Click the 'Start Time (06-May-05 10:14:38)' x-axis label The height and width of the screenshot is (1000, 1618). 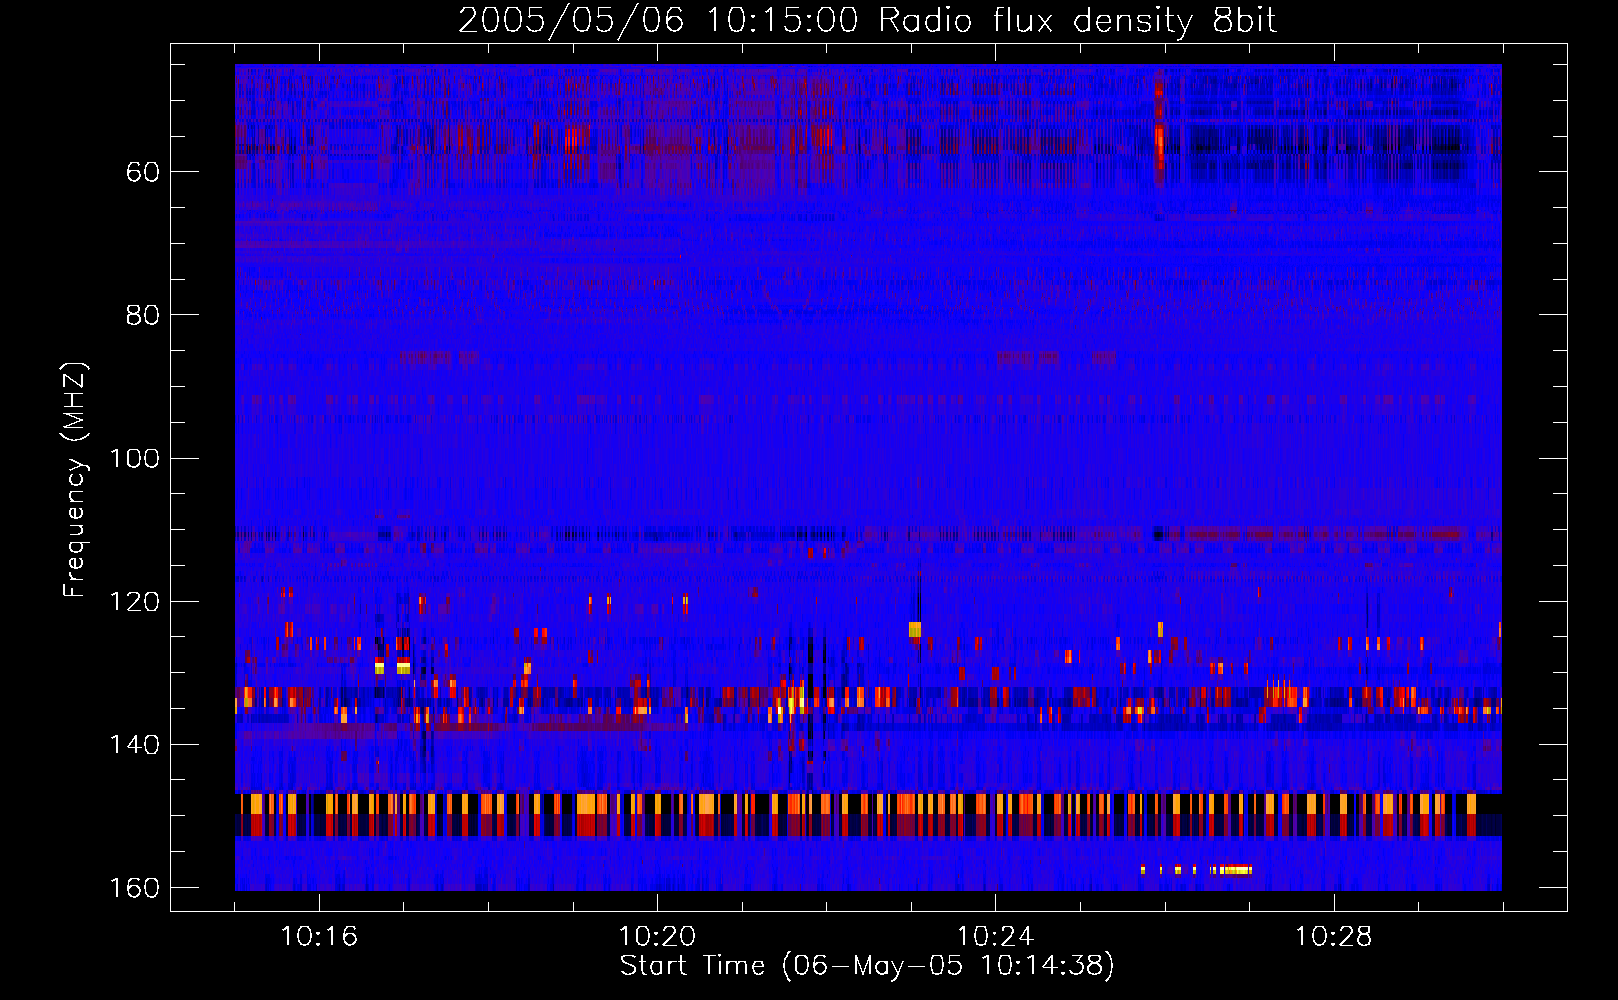coord(867,966)
